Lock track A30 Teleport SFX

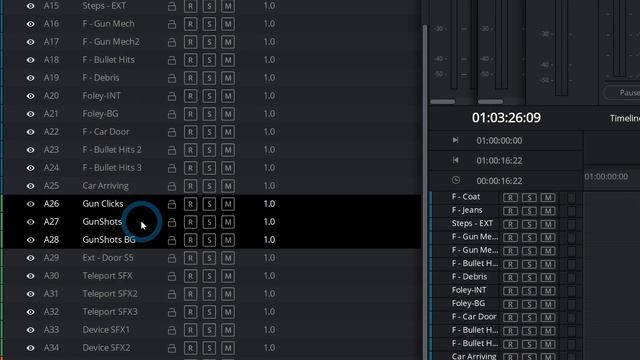click(x=172, y=276)
